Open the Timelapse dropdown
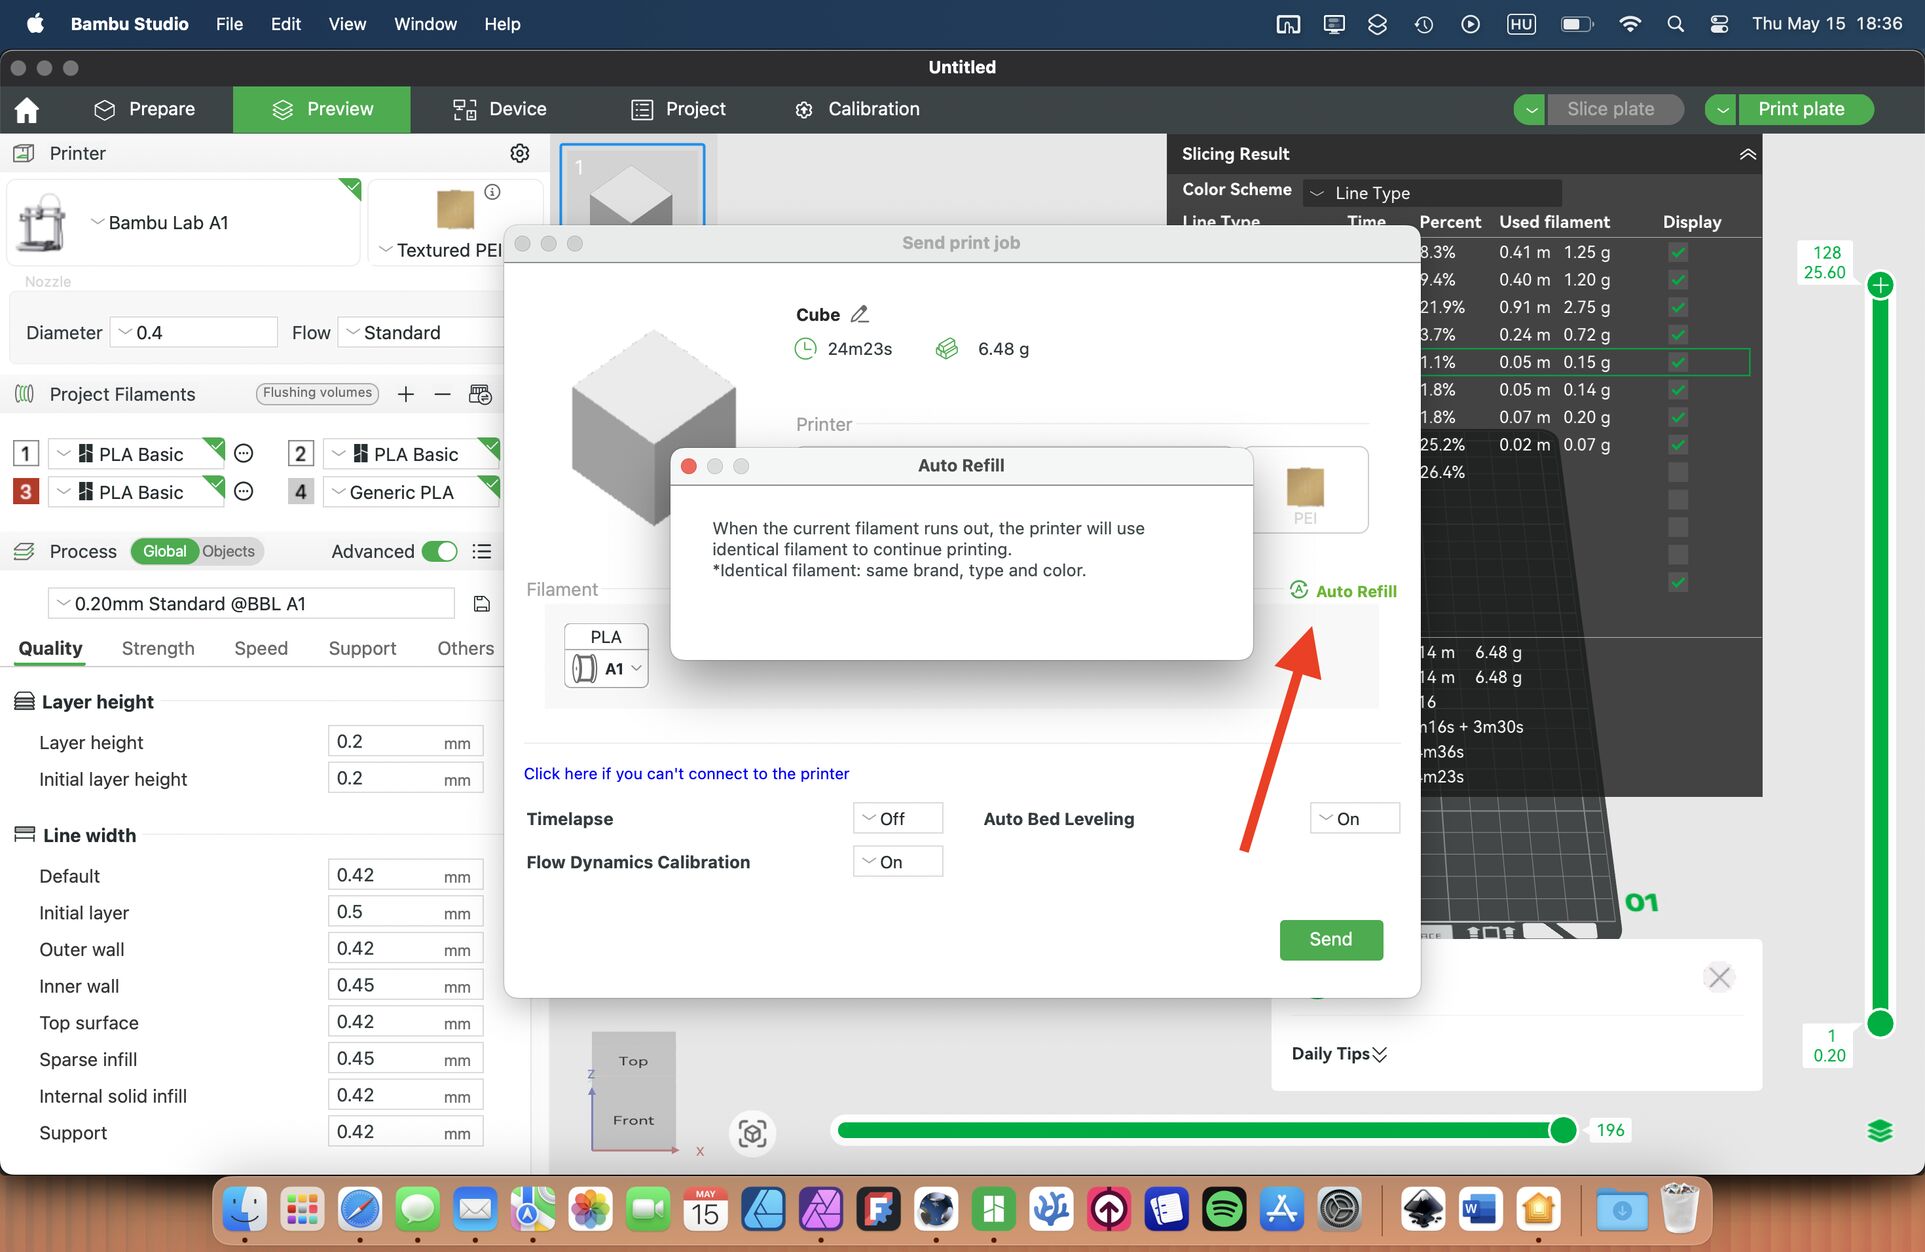 (x=897, y=818)
